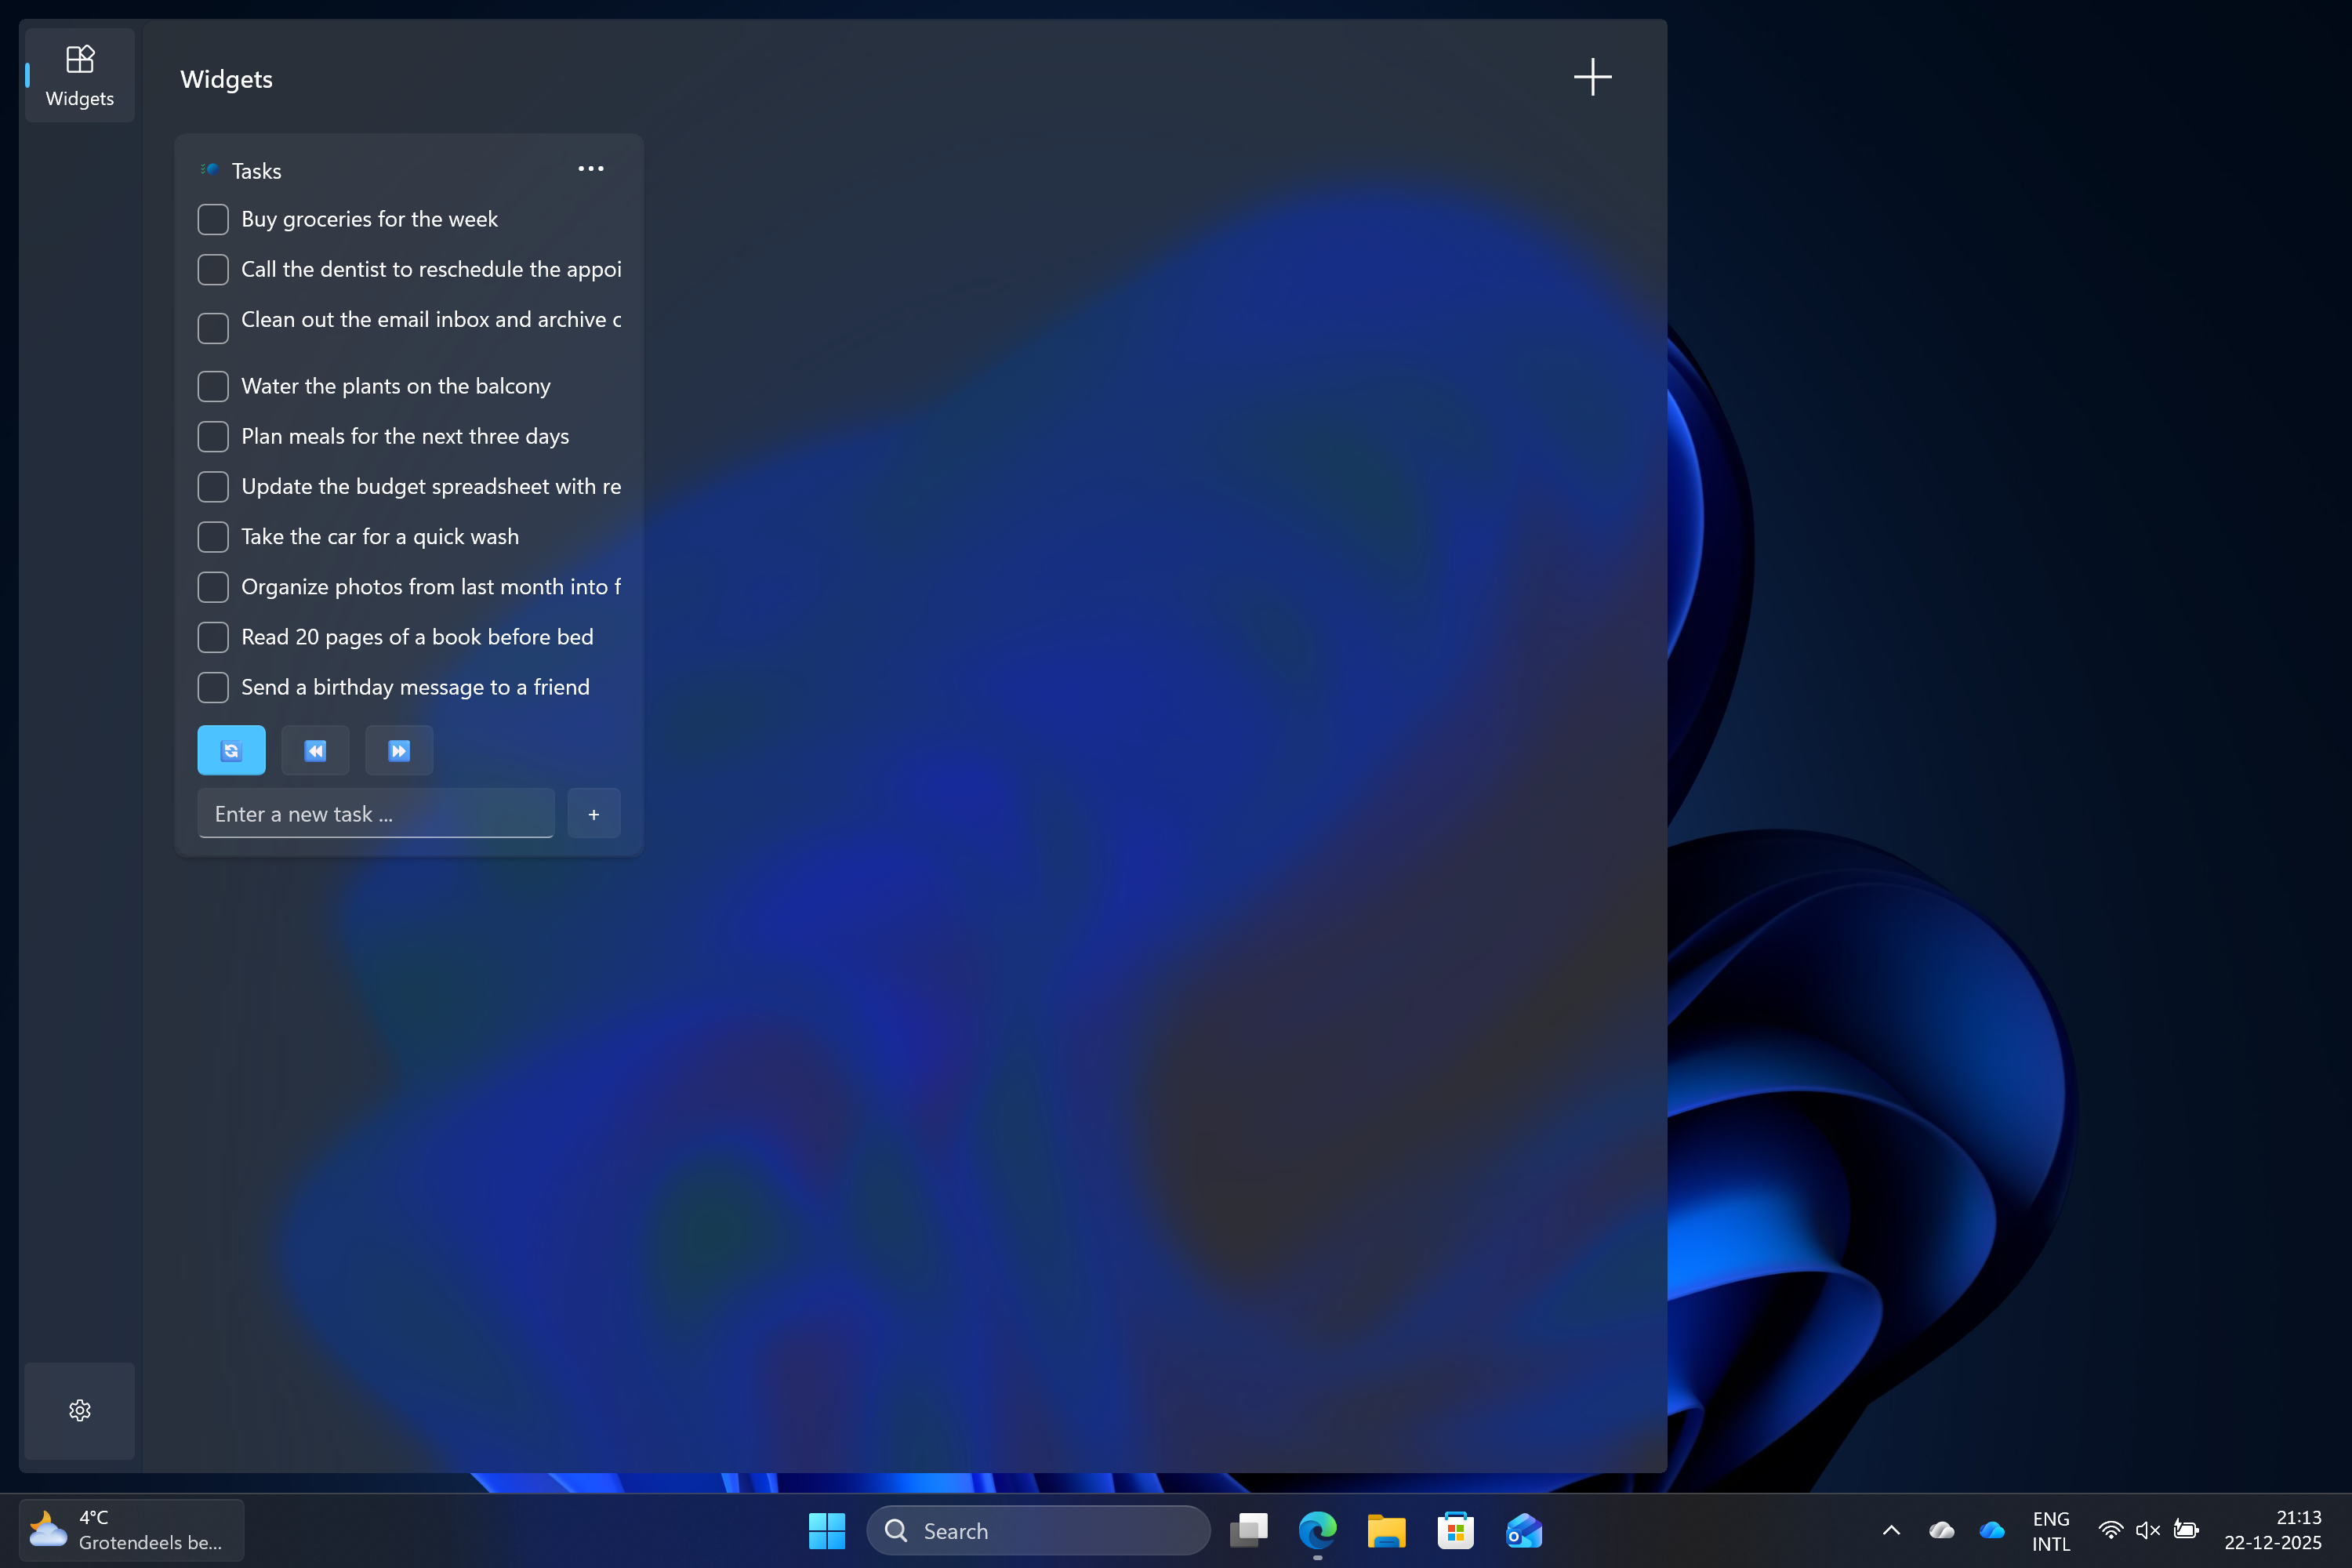Mark Water the plants task complete
The width and height of the screenshot is (2352, 1568).
coord(213,386)
